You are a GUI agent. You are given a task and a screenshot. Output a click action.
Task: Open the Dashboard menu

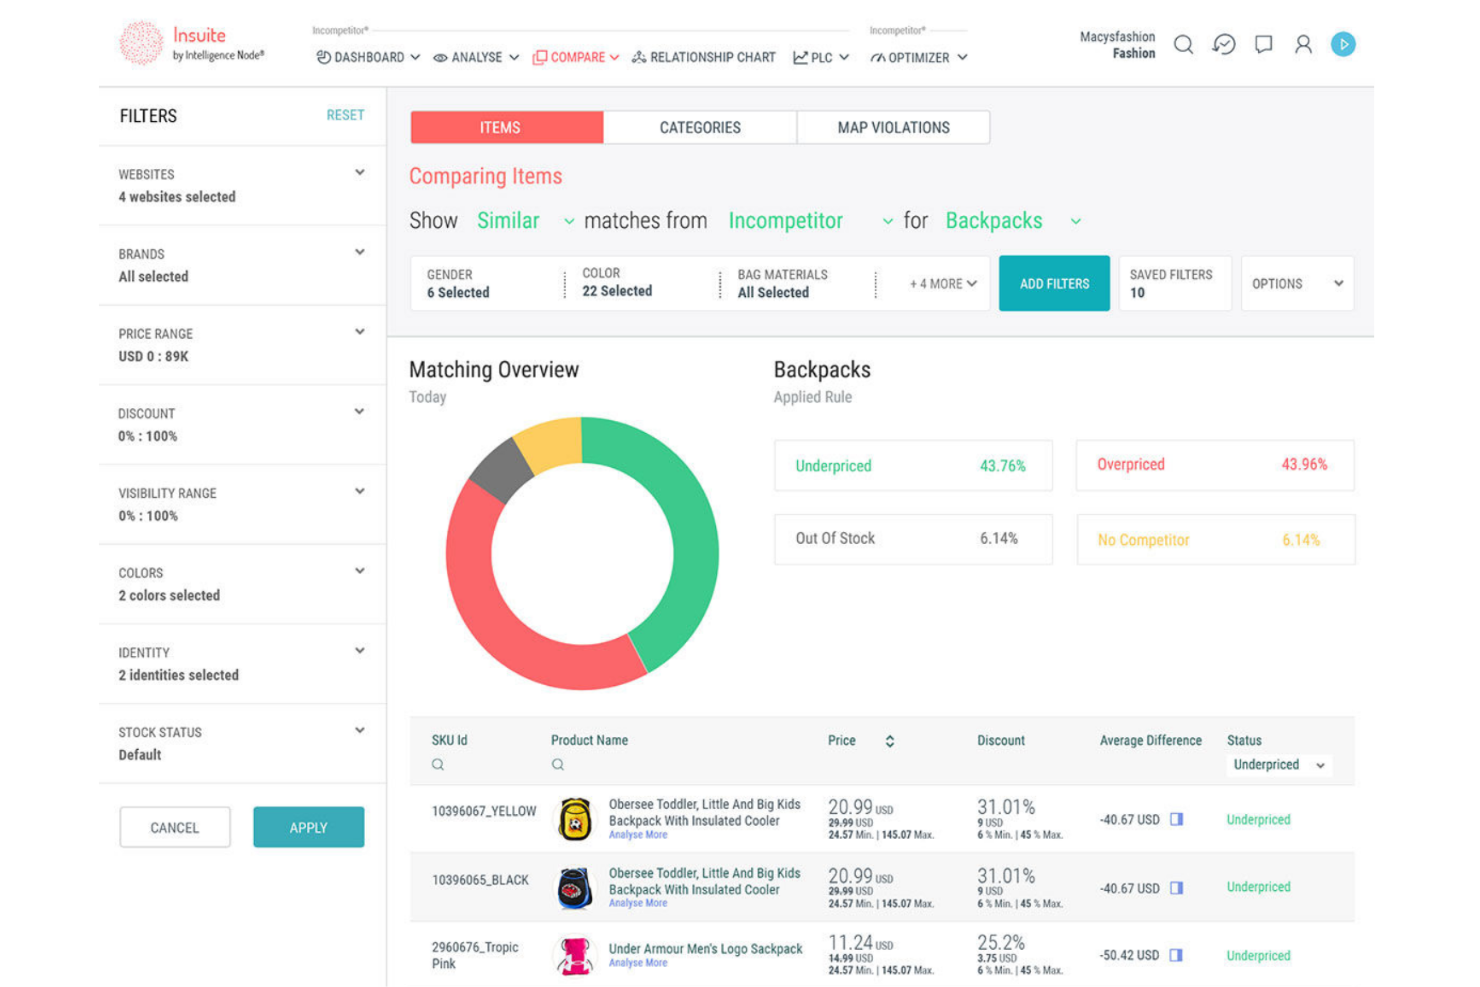coord(368,57)
